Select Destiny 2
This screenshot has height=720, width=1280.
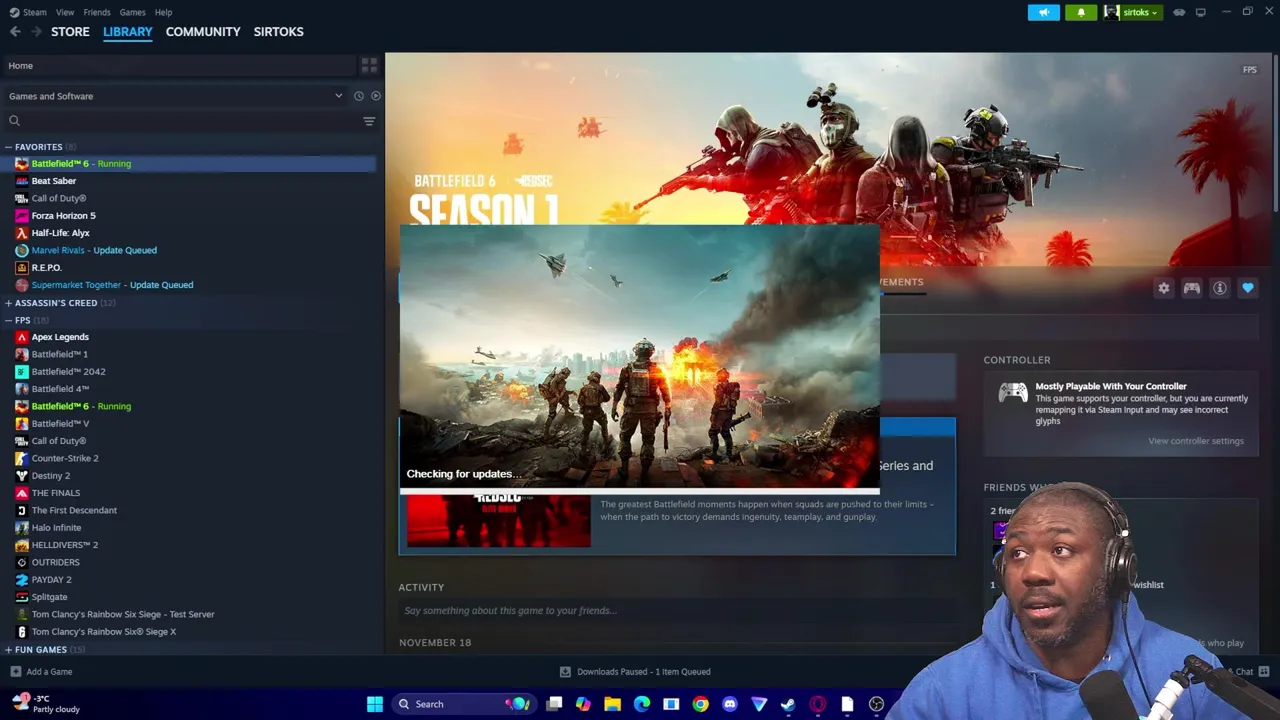(50, 476)
